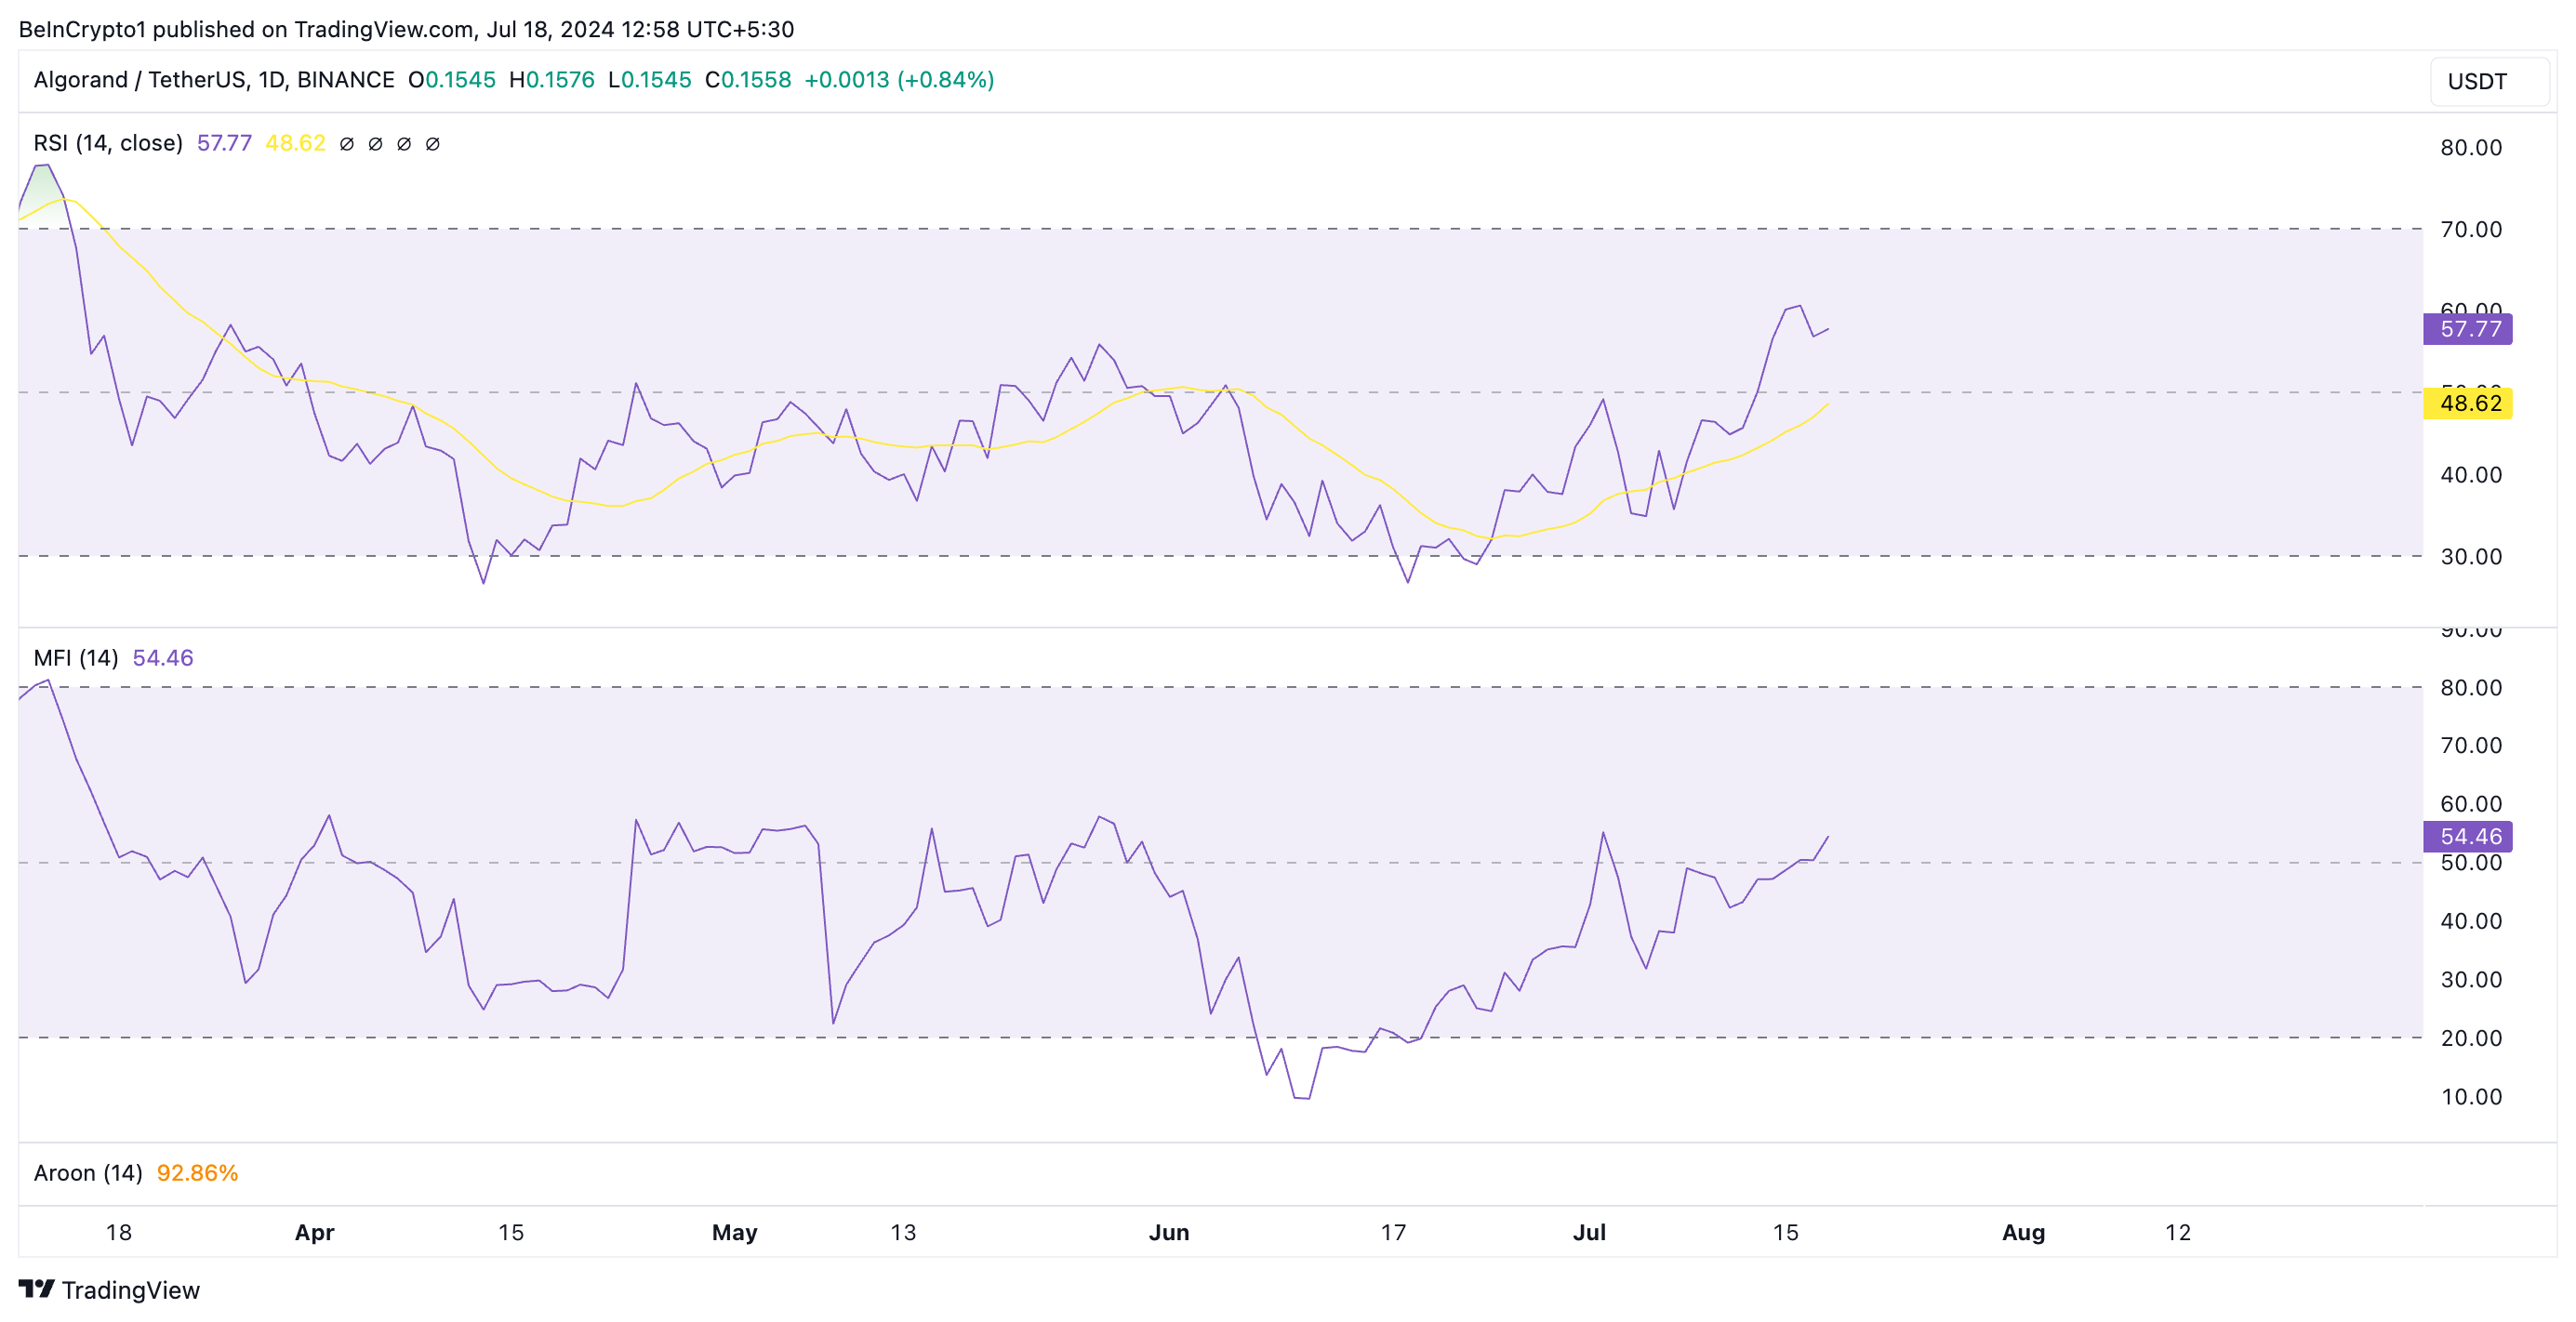Image resolution: width=2576 pixels, height=1322 pixels.
Task: Click the purple 57.77 RSI price label
Action: click(x=2467, y=329)
